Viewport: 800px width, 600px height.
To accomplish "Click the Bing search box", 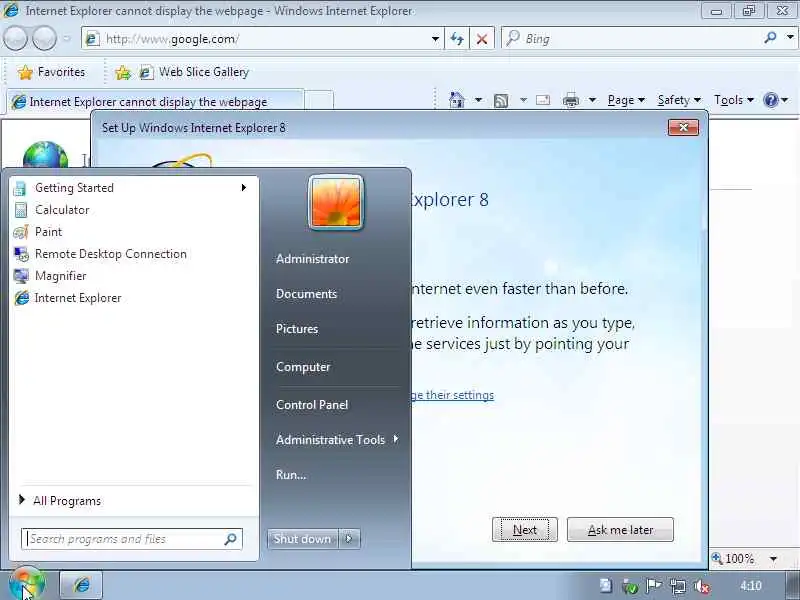I will click(633, 39).
